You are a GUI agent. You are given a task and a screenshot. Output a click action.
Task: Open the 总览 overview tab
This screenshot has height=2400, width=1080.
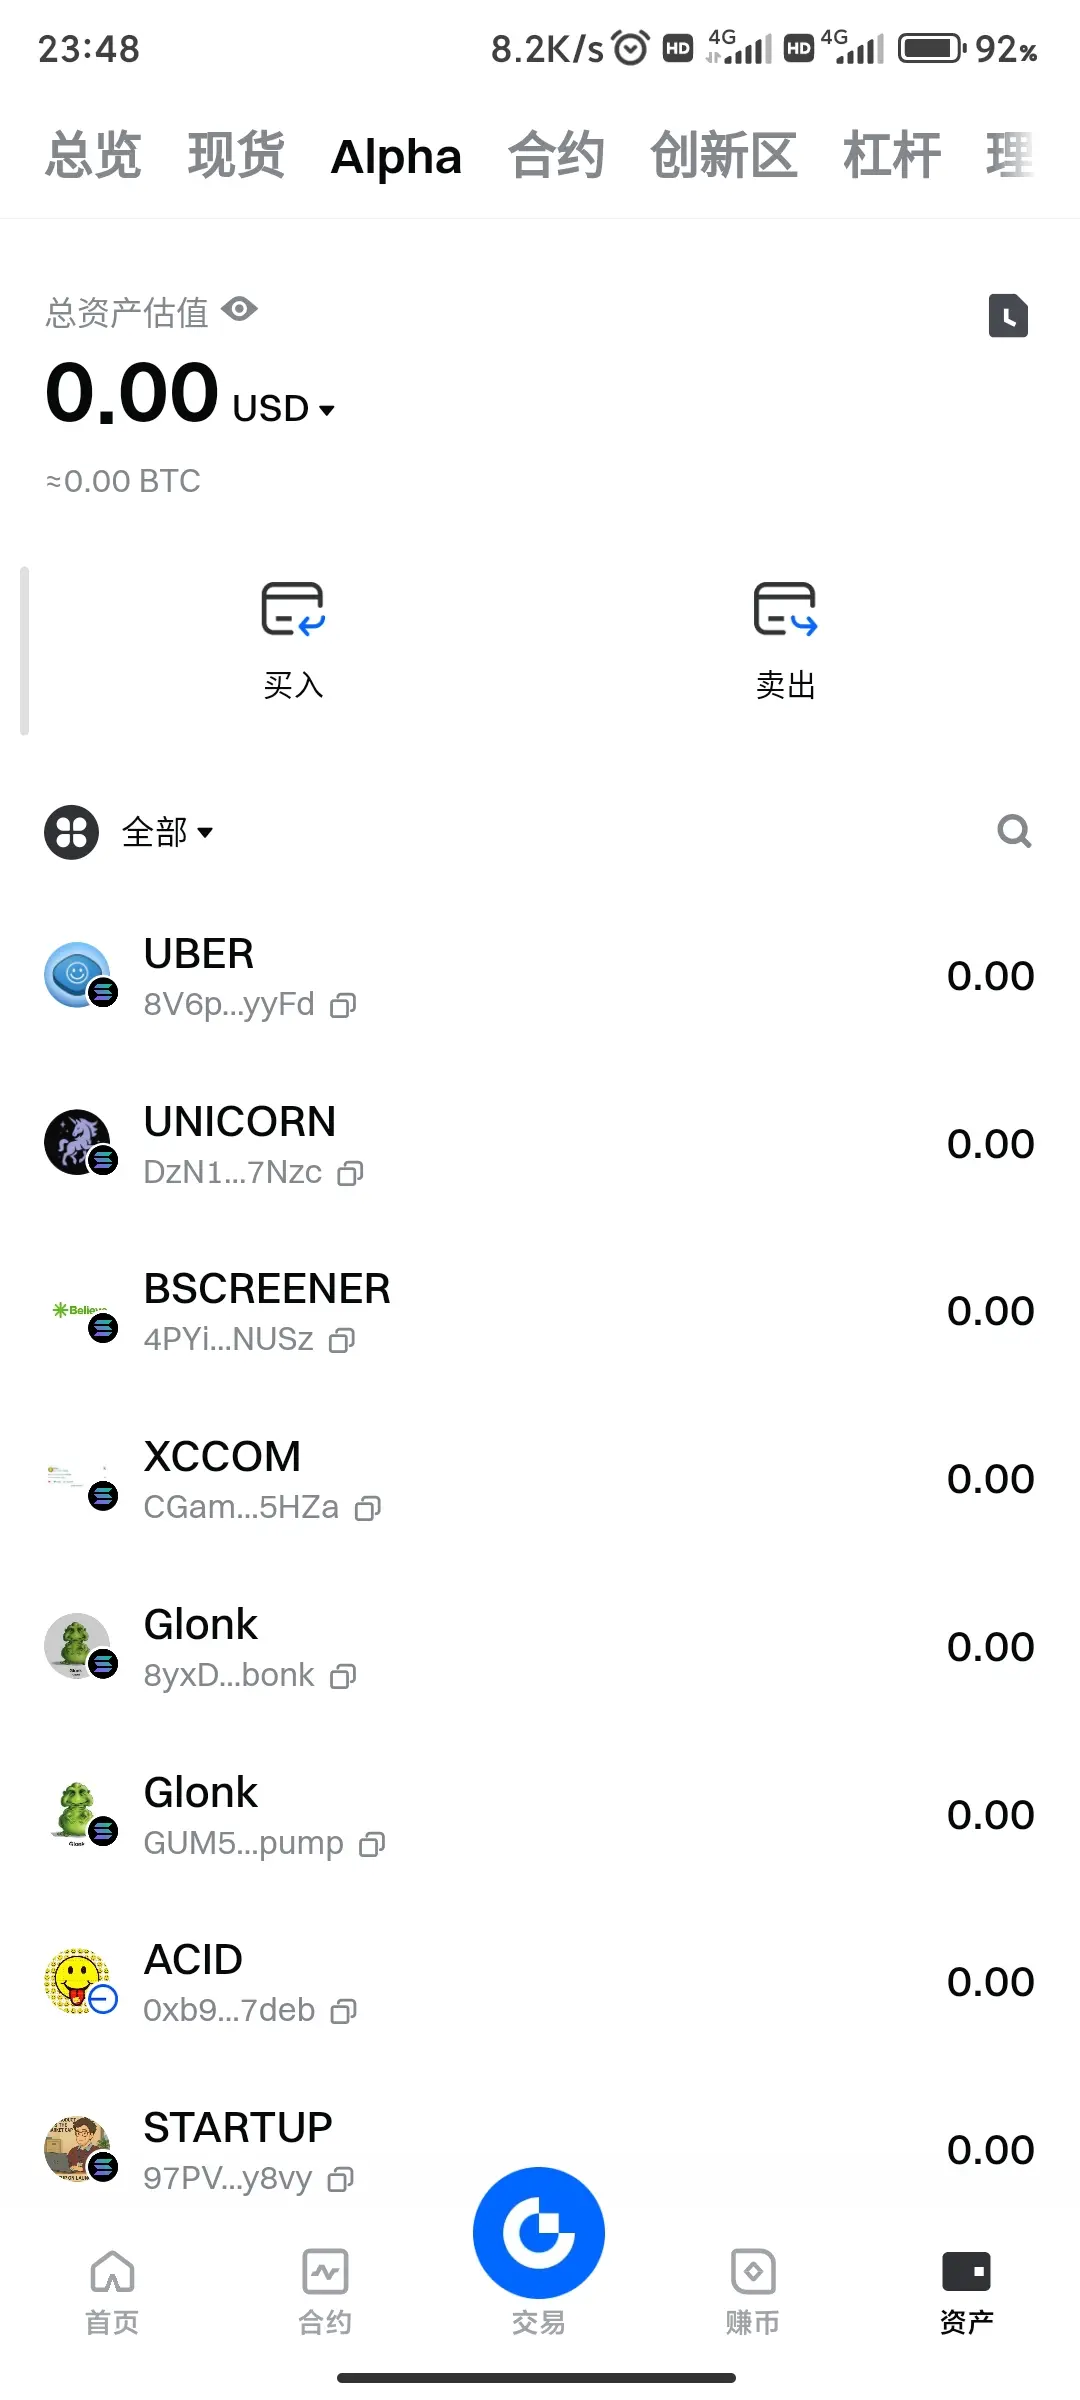click(x=93, y=156)
